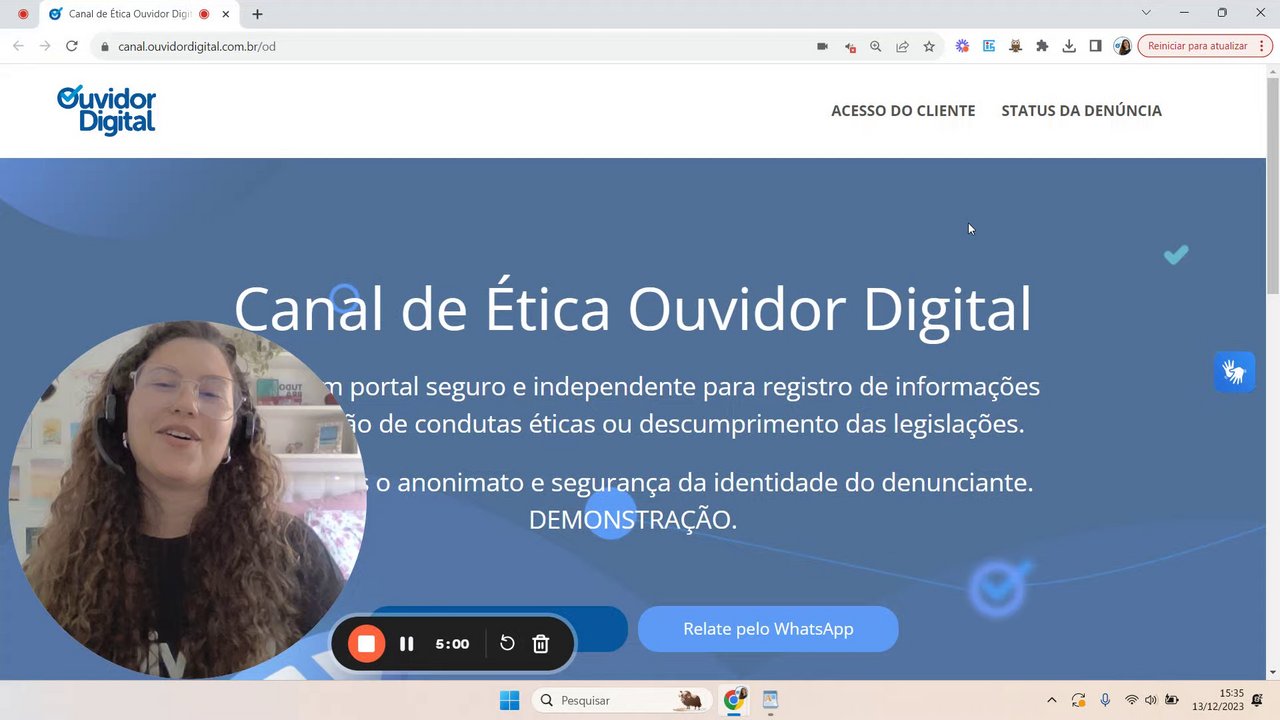
Task: Open Wi-Fi network settings in tray
Action: pyautogui.click(x=1131, y=700)
